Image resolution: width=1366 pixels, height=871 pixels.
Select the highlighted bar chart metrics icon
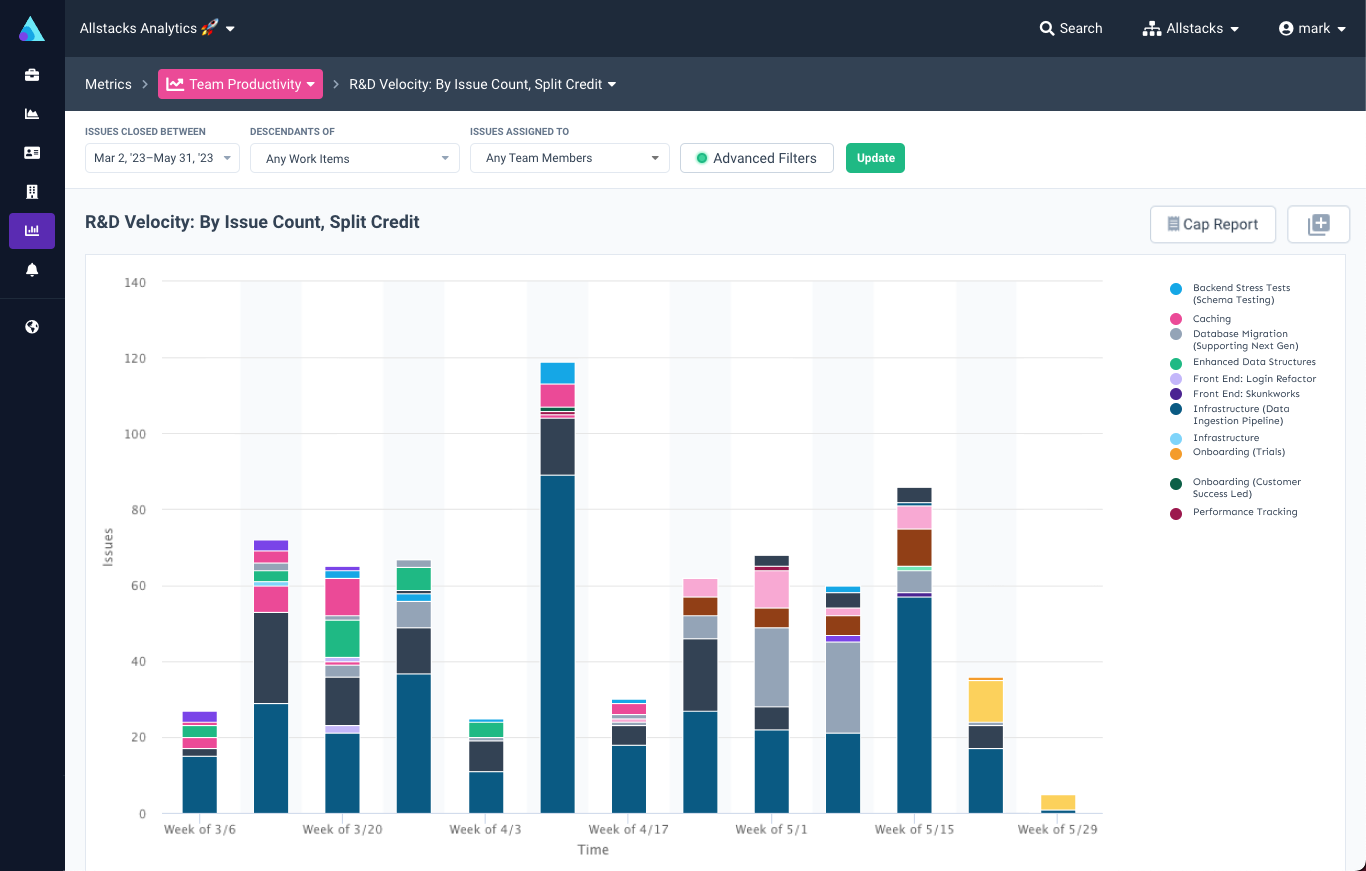32,230
